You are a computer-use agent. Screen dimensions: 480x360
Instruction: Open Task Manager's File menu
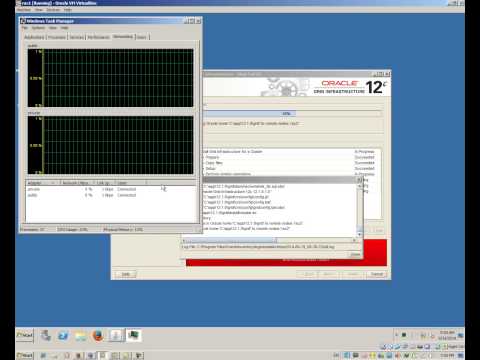click(24, 28)
